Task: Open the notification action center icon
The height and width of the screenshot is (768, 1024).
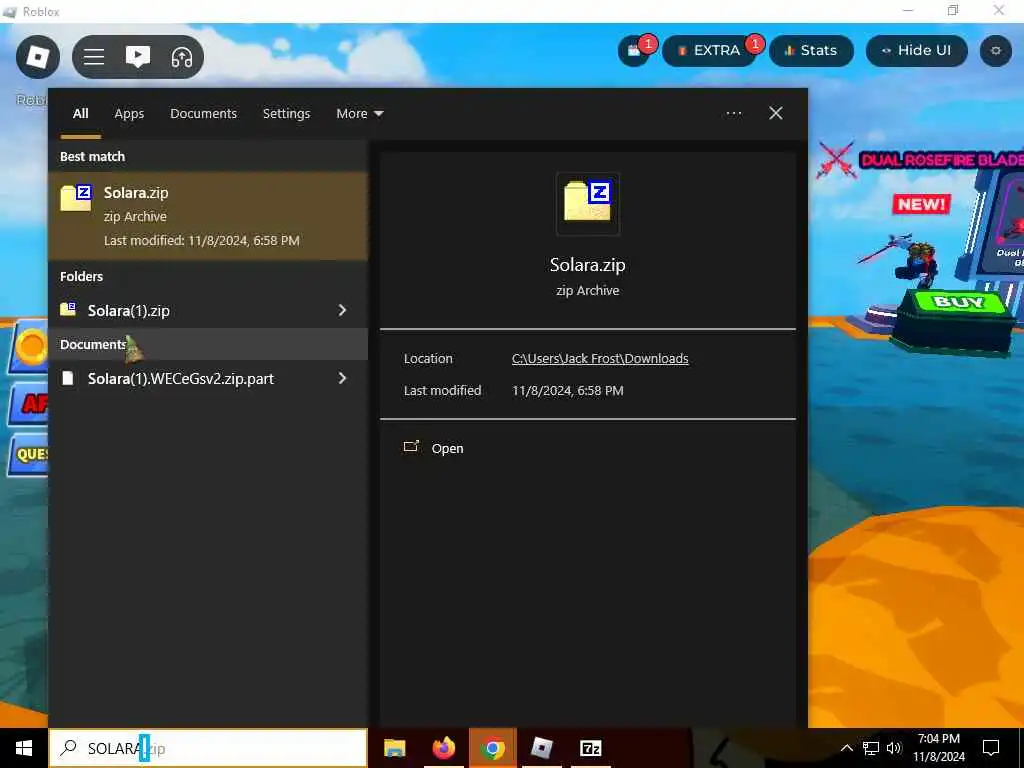Action: 991,748
